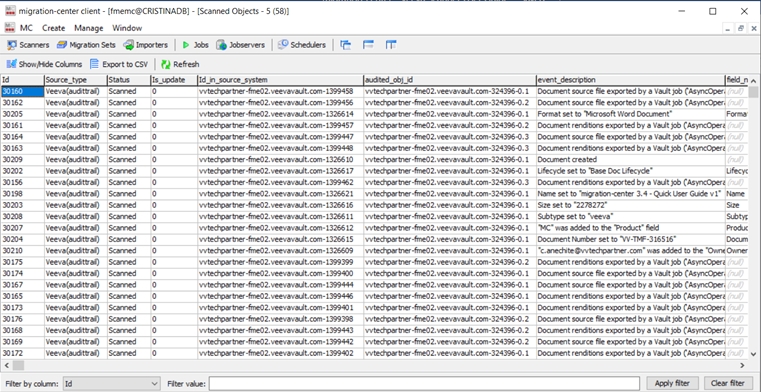Open the Importers view
Screen dimensions: 761x392
[145, 45]
